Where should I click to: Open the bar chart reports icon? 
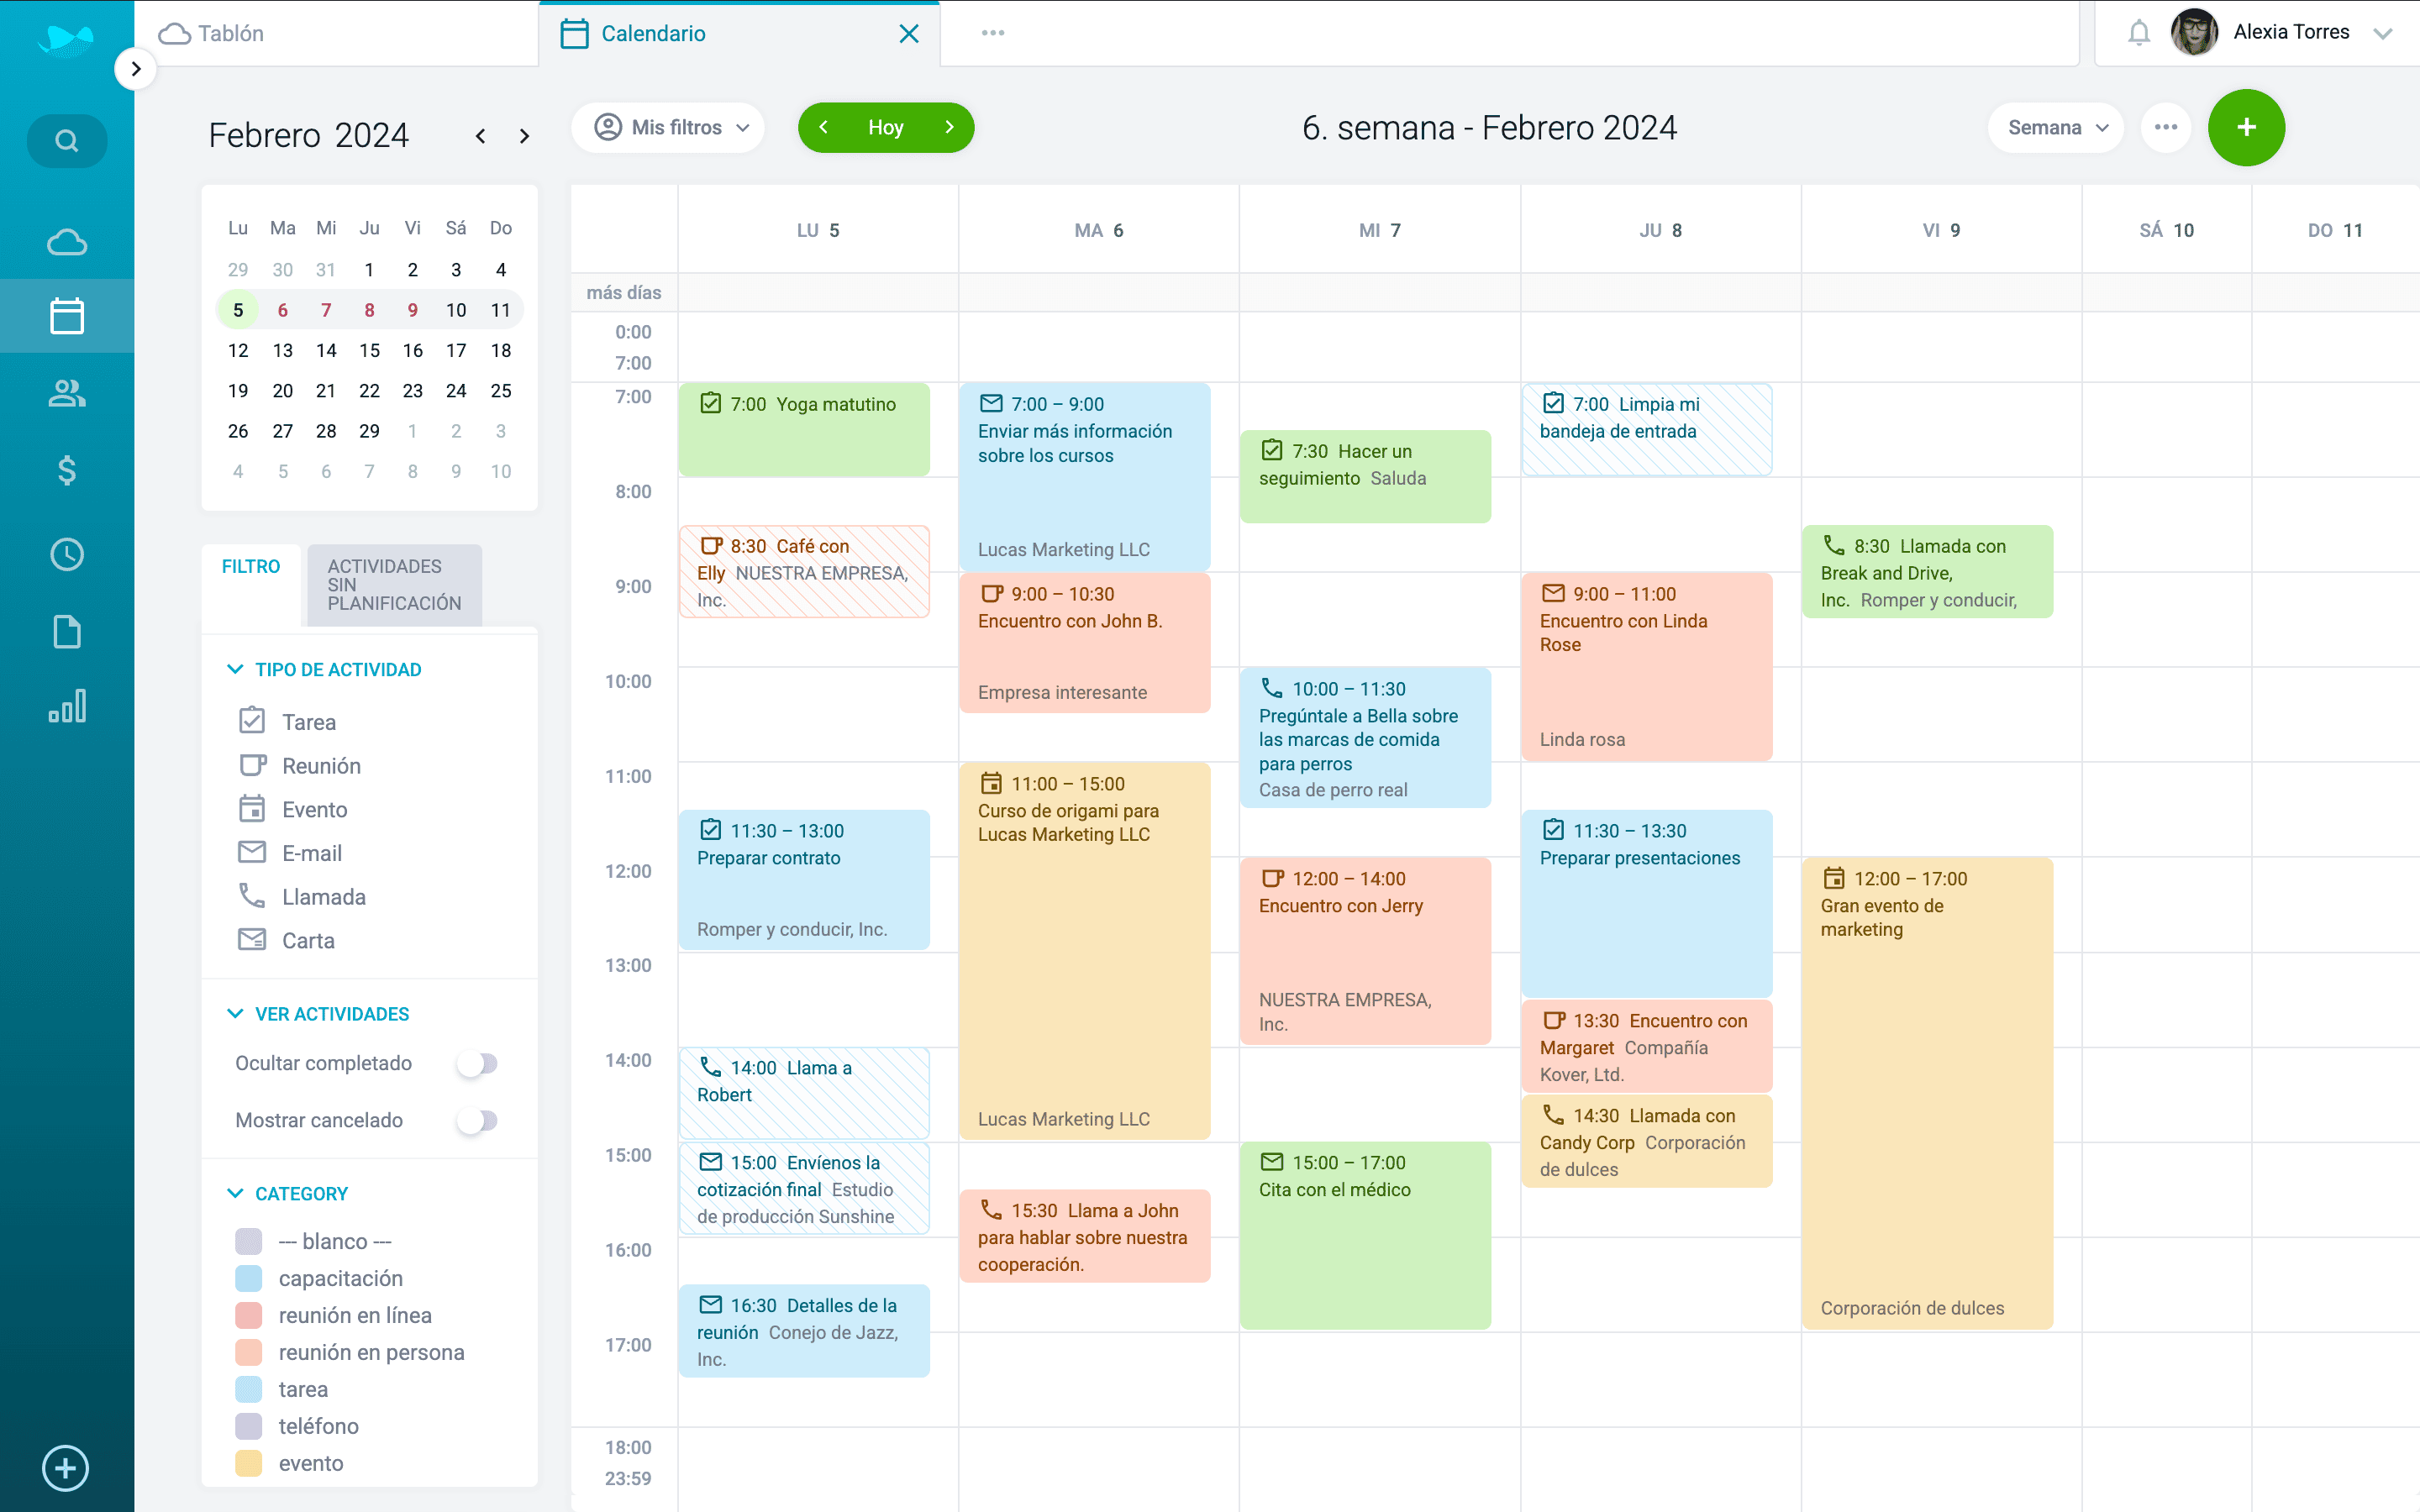click(x=66, y=707)
